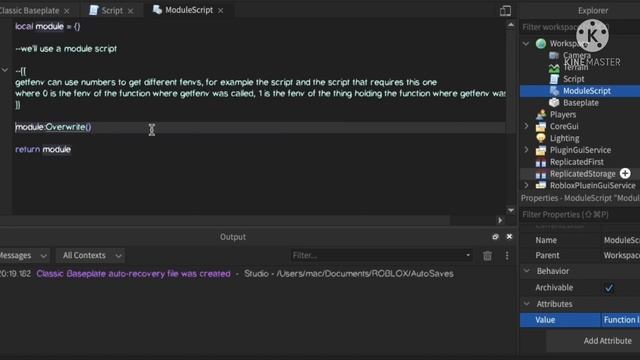
Task: Click the output Filter text field
Action: 378,256
